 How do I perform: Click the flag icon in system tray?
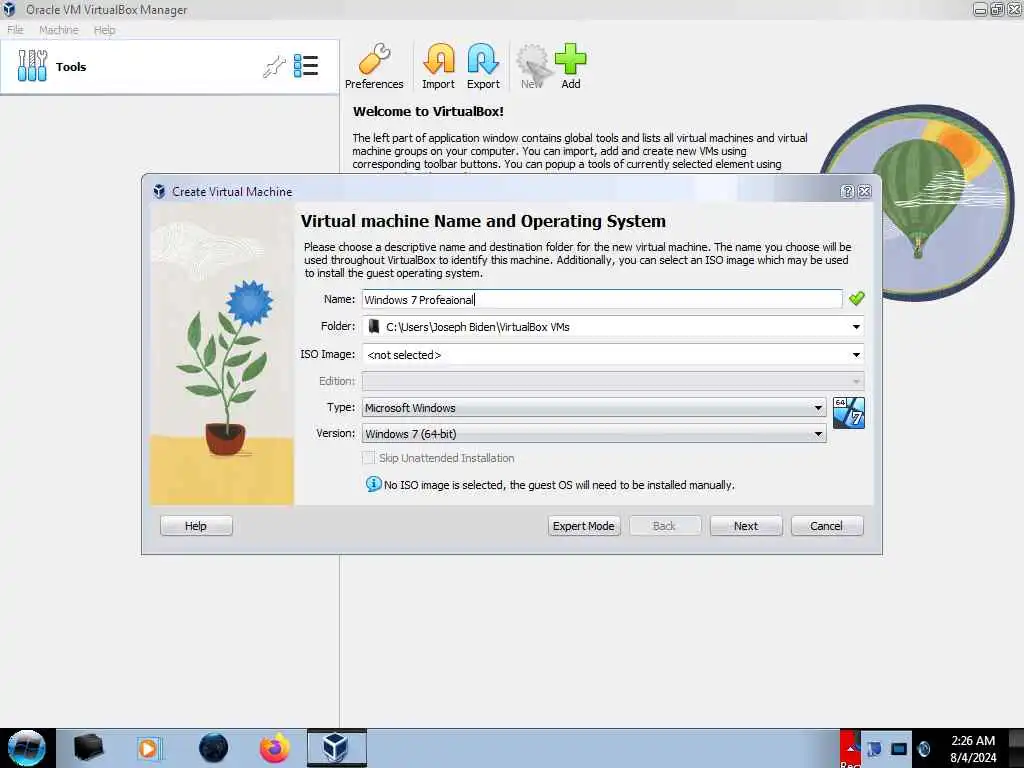[874, 748]
